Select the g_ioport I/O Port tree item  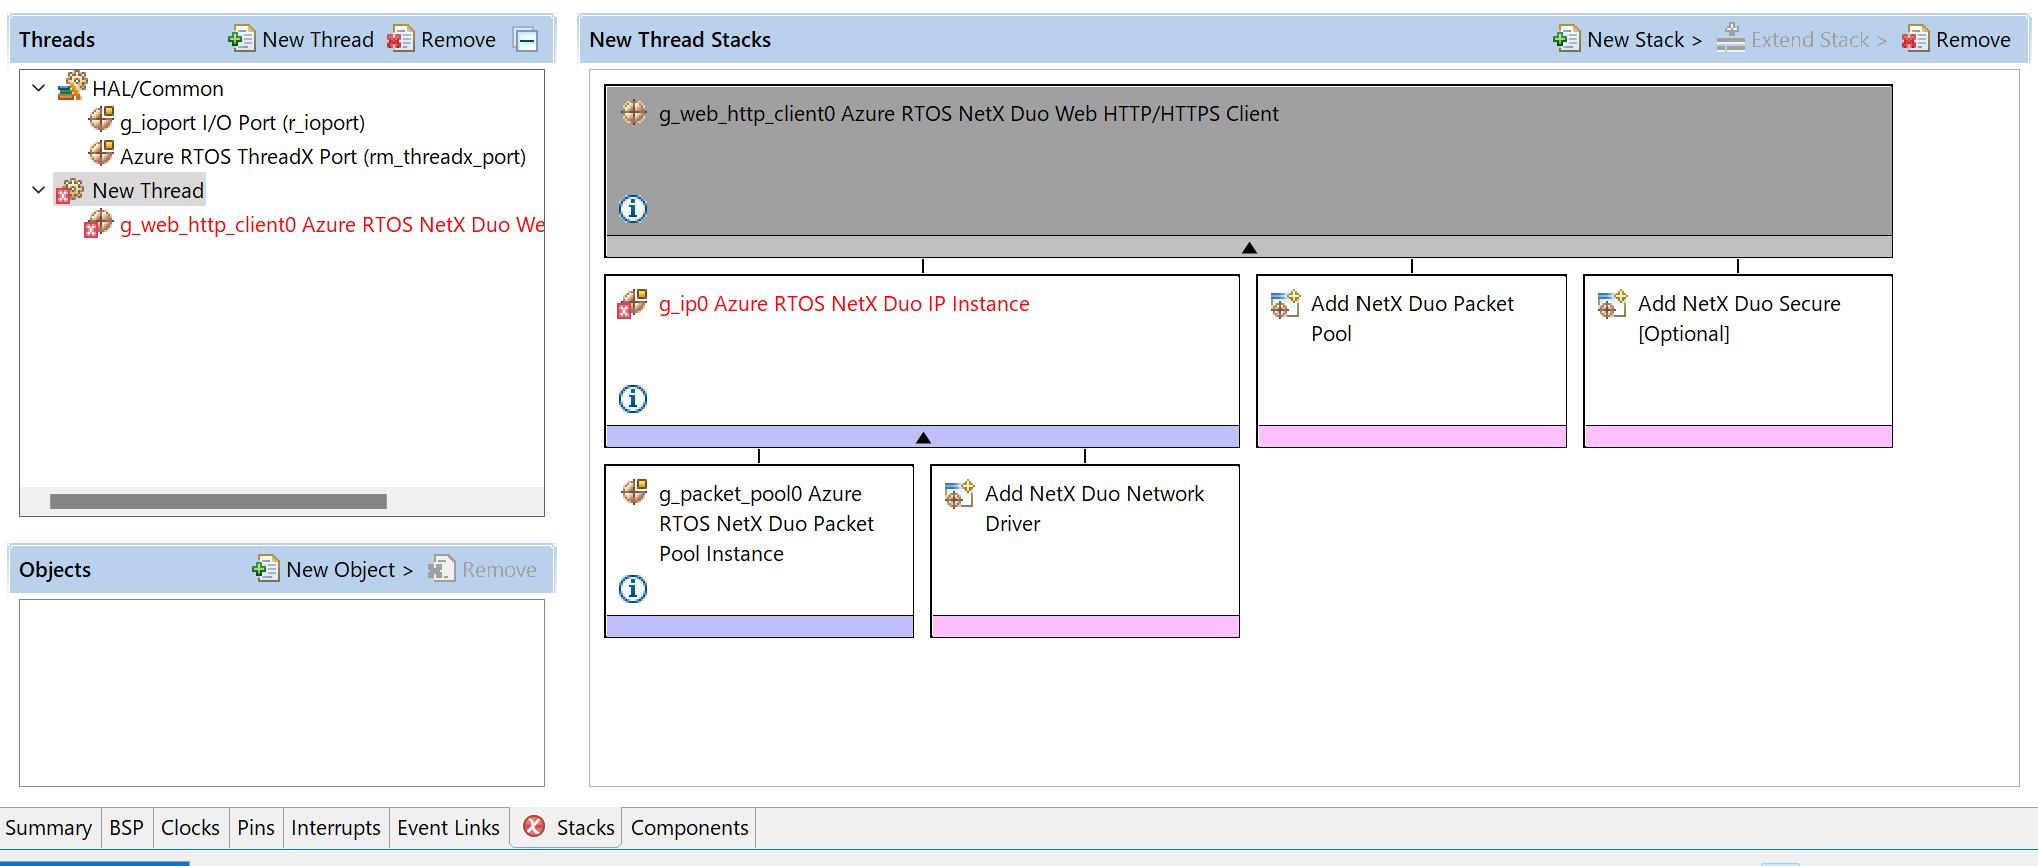pos(242,123)
